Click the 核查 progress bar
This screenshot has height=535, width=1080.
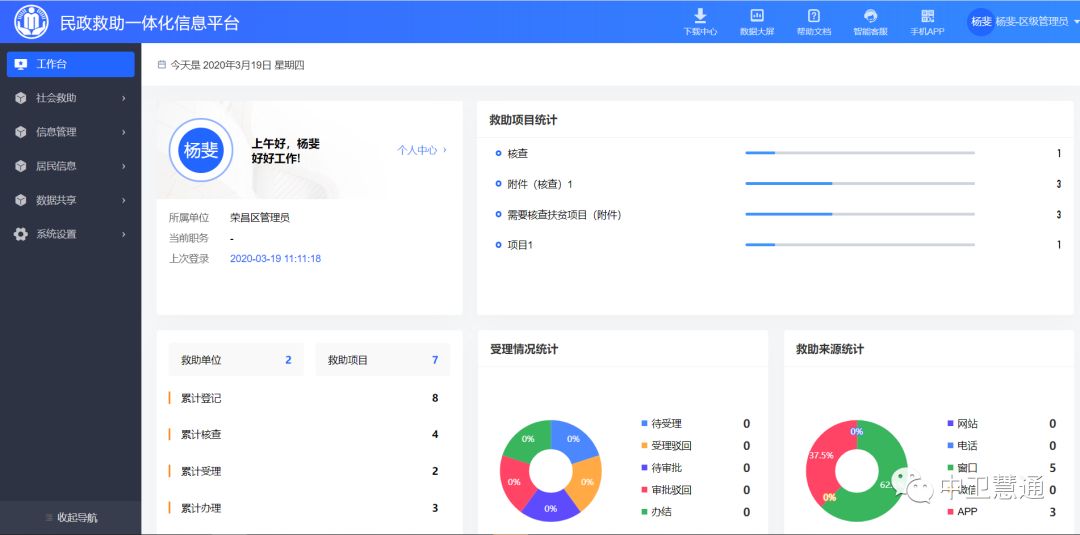[860, 153]
